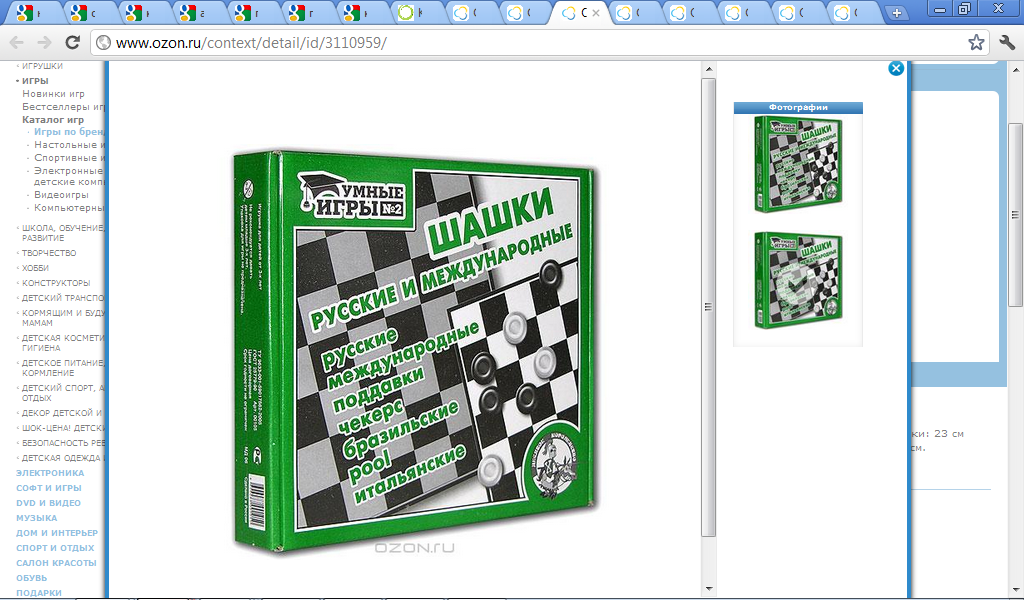Viewport: 1024px width, 600px height.
Task: Open the СПОРТ И ОТДЫХ section
Action: pos(55,548)
